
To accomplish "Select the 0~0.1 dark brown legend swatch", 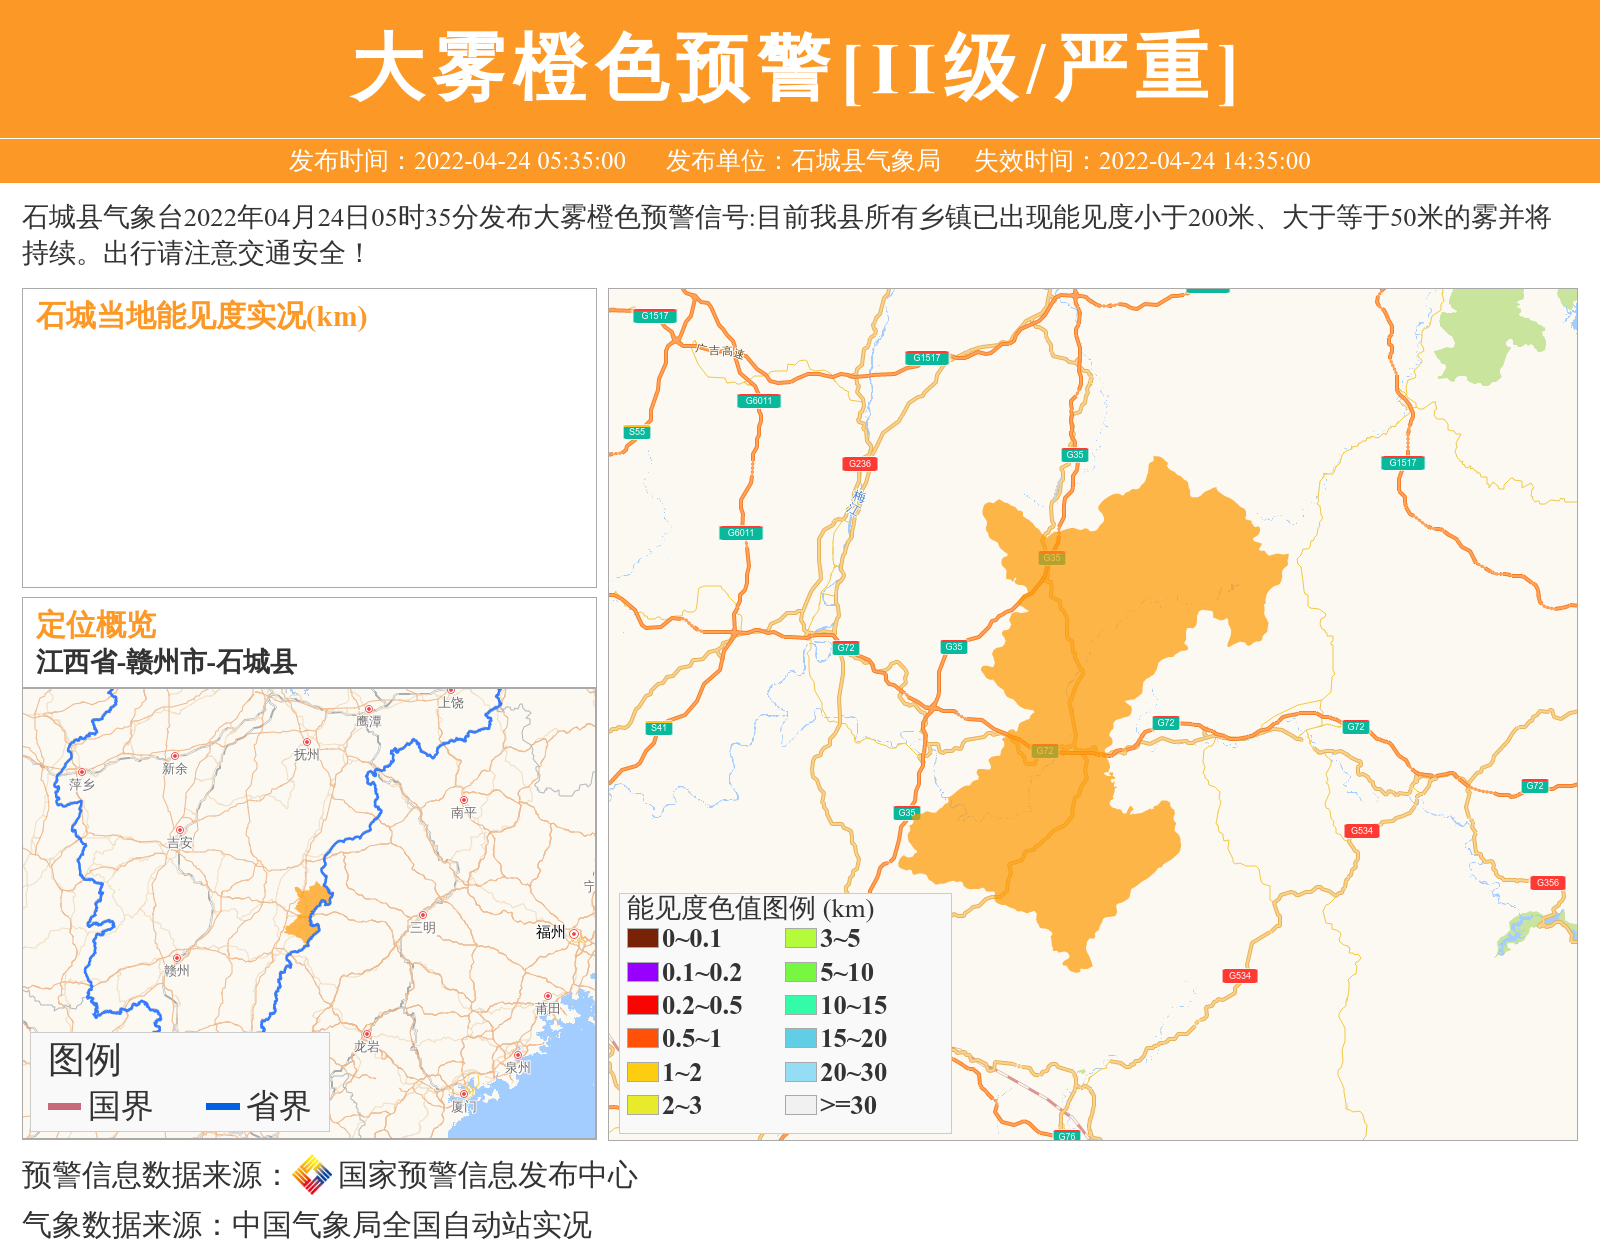I will click(x=642, y=938).
